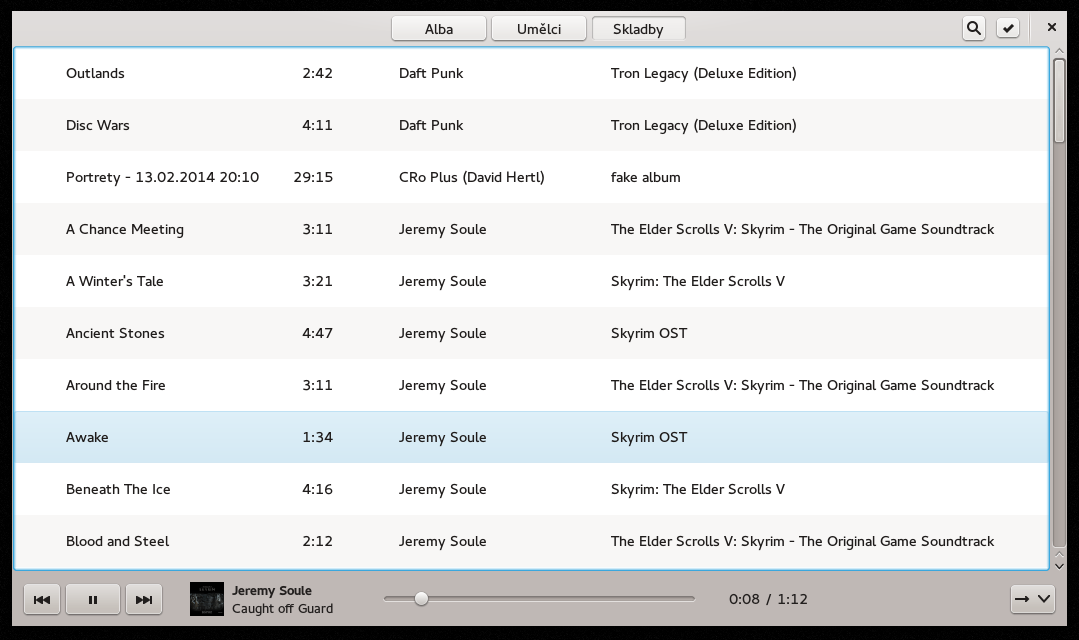Image resolution: width=1079 pixels, height=640 pixels.
Task: Click artist CRo Plus (David Hertl)
Action: pyautogui.click(x=471, y=177)
